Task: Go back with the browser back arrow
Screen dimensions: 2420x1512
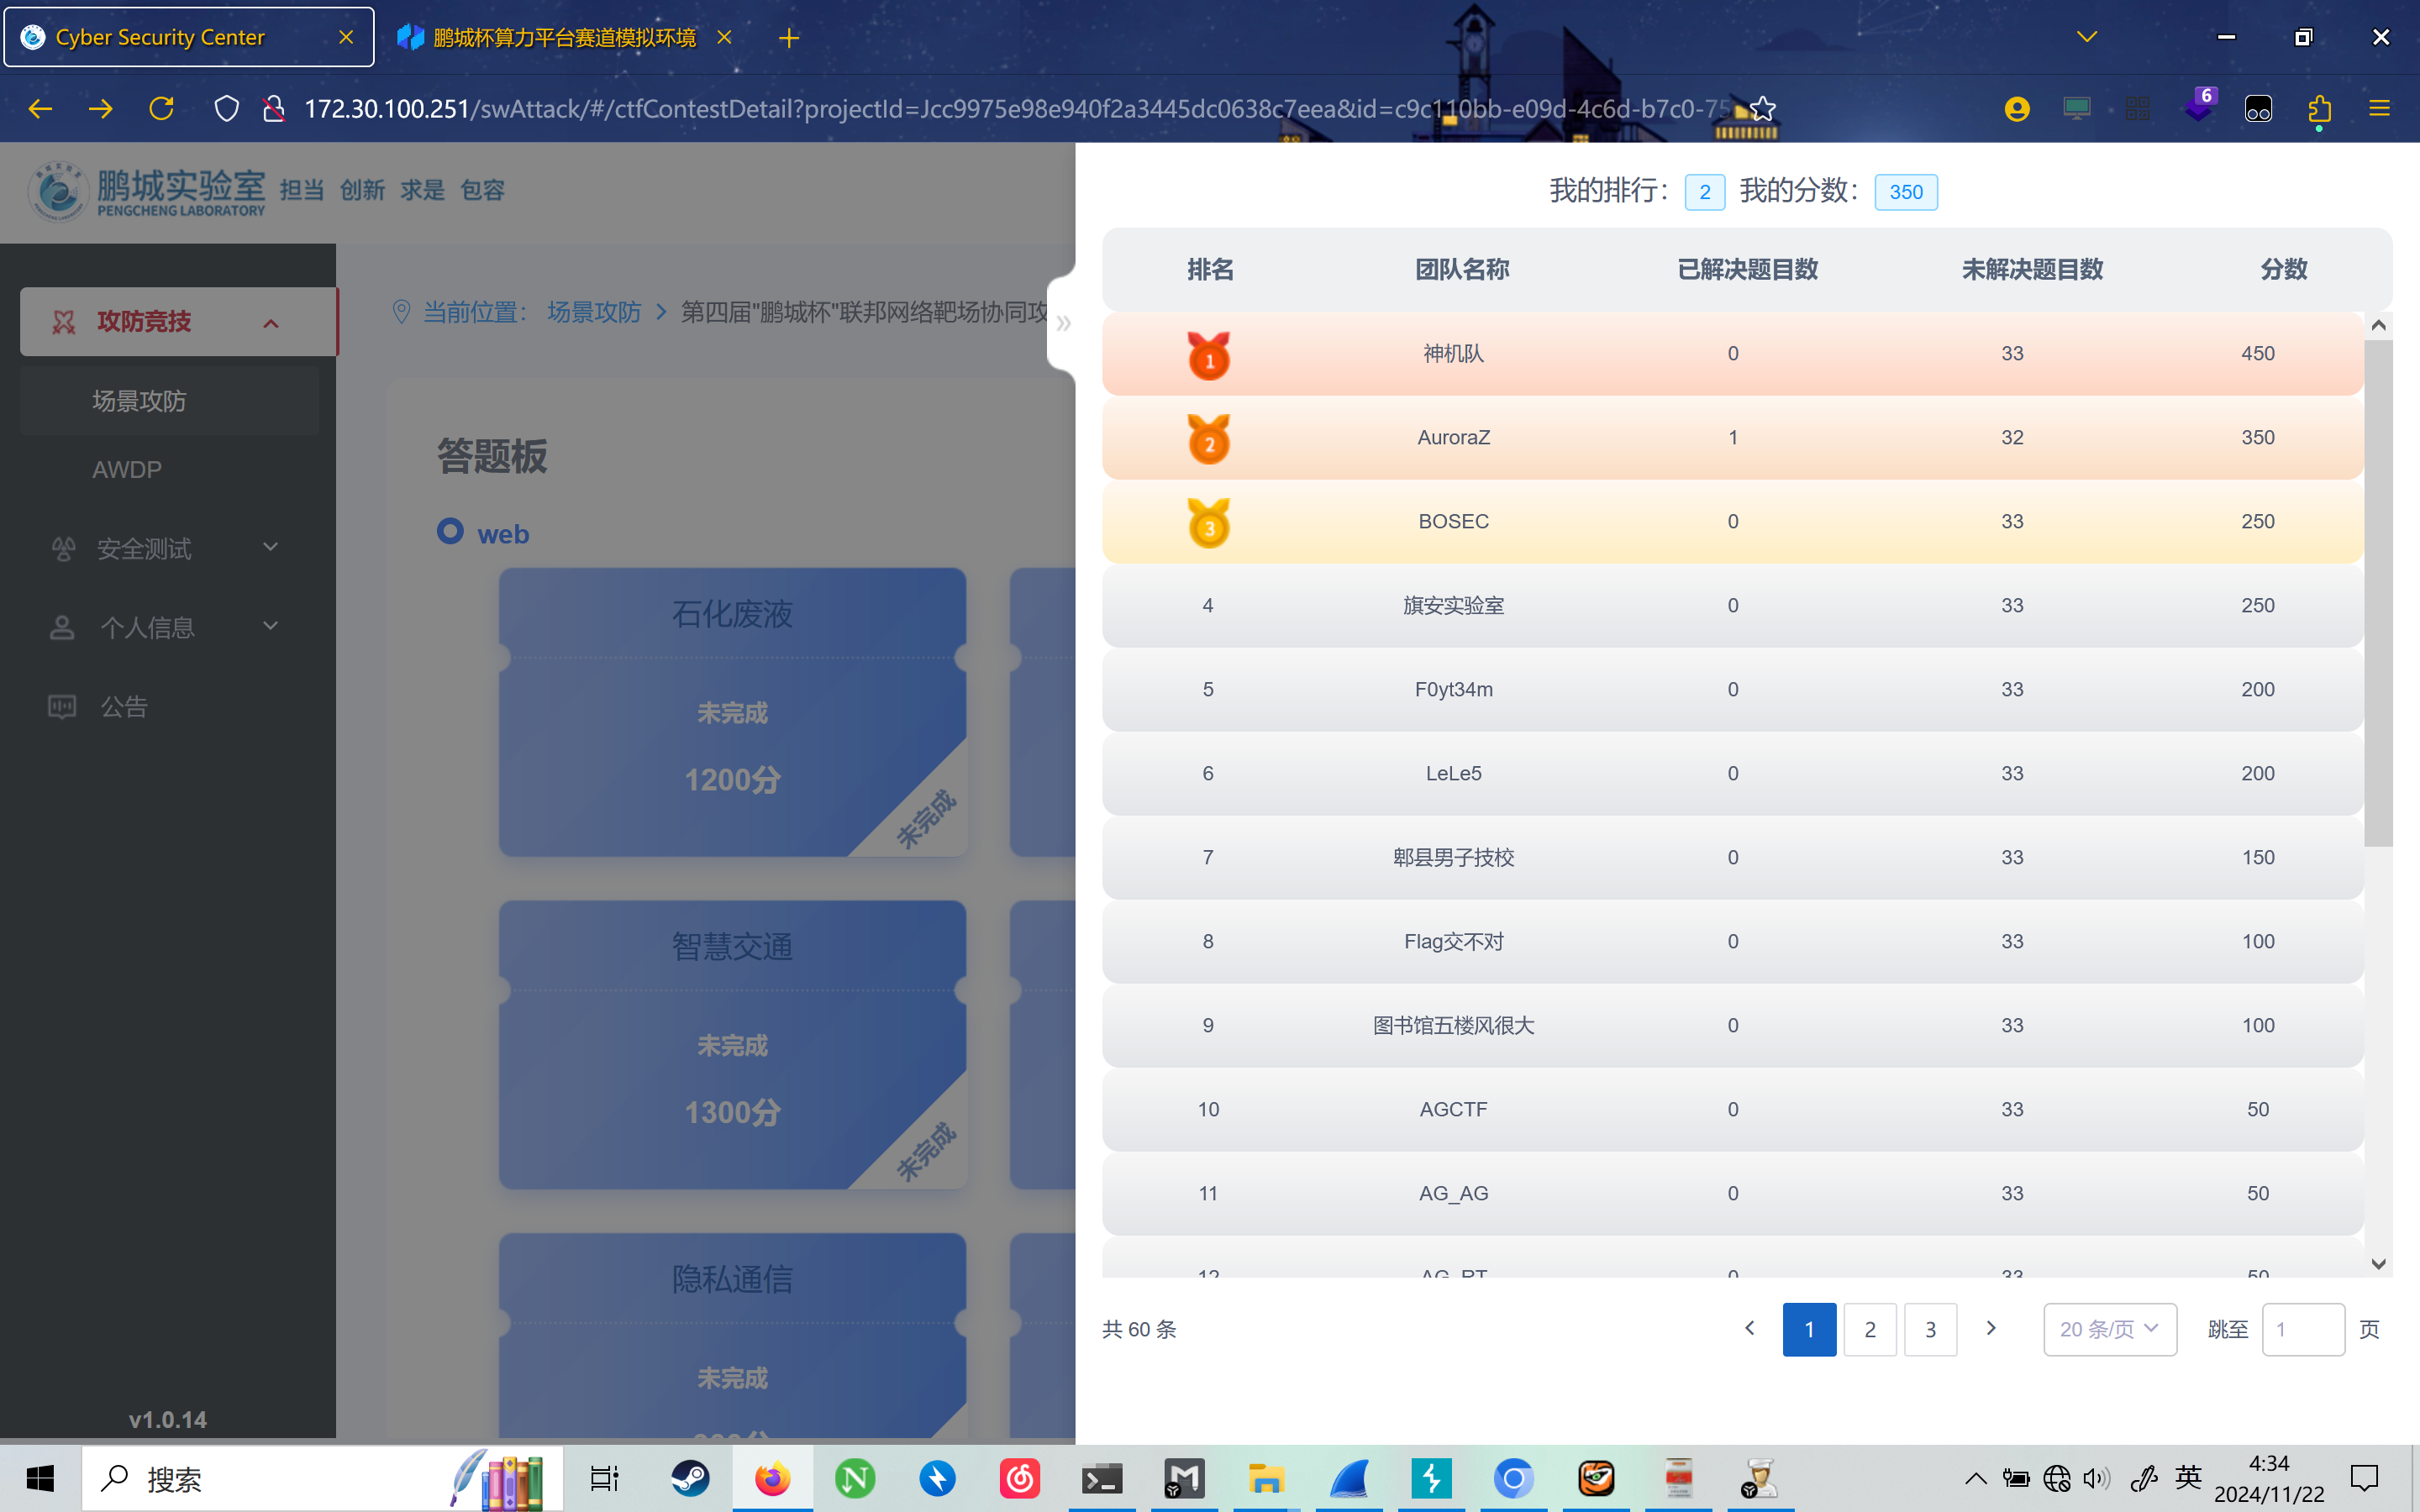Action: click(40, 108)
